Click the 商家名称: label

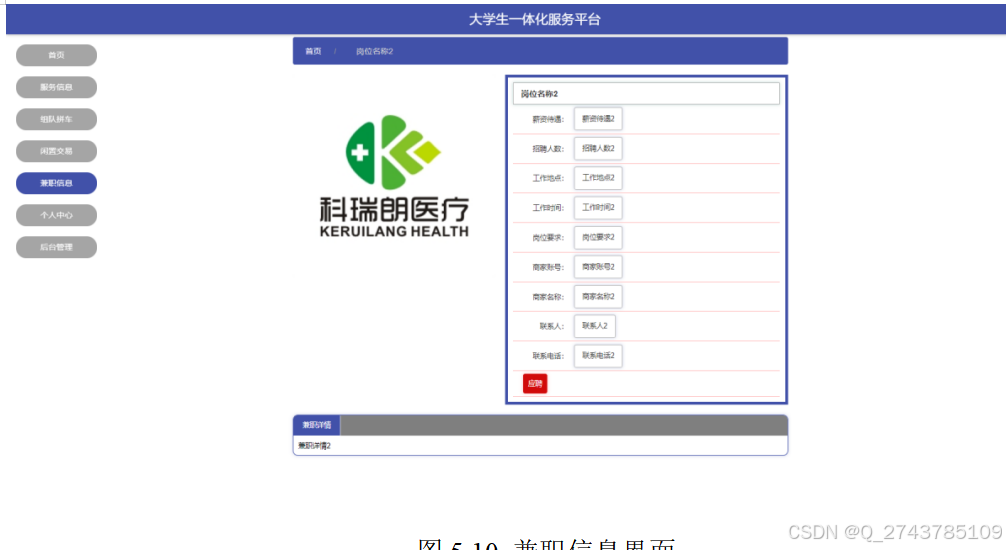pos(548,297)
